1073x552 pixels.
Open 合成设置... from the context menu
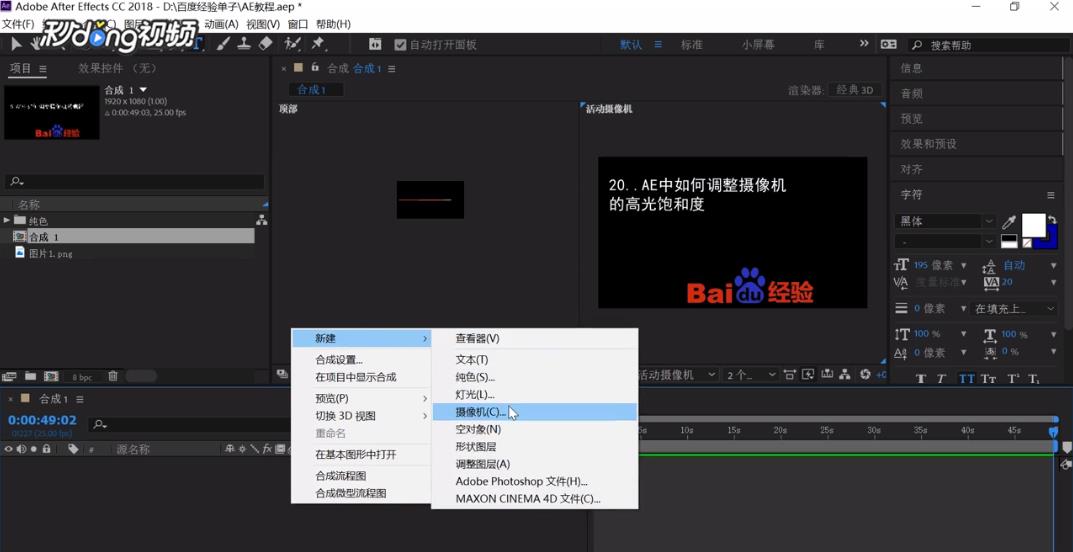(x=361, y=360)
